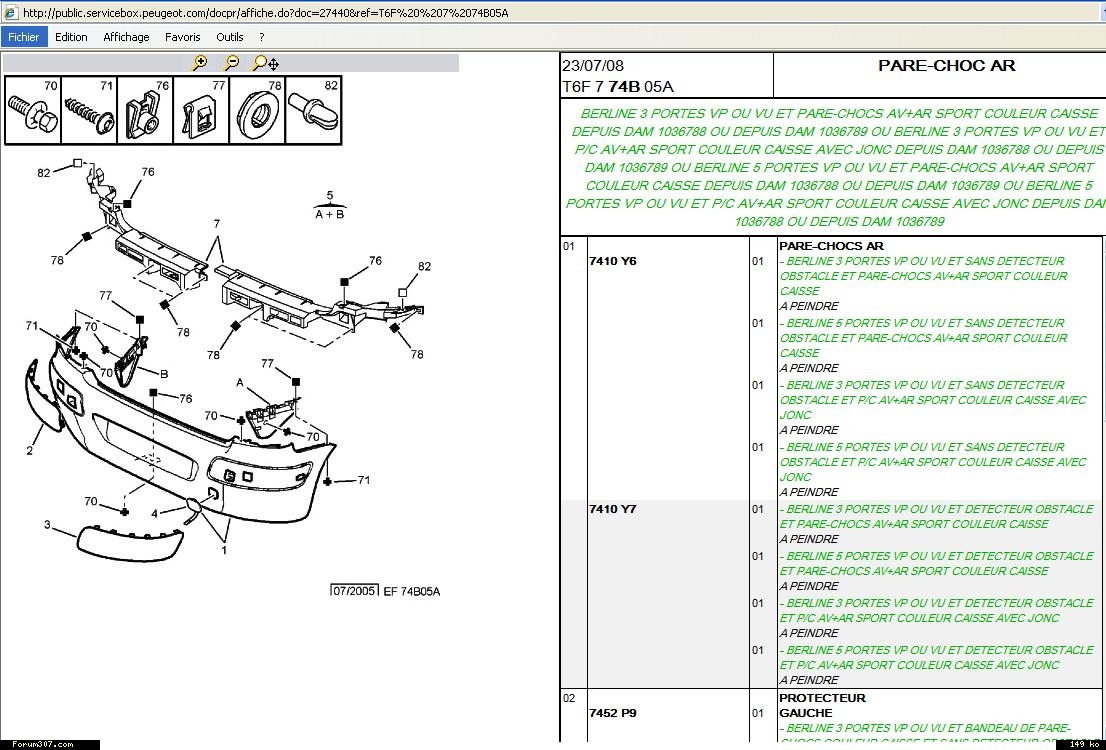The height and width of the screenshot is (750, 1106).
Task: Select part thumbnail 70 bolt
Action: pos(33,111)
